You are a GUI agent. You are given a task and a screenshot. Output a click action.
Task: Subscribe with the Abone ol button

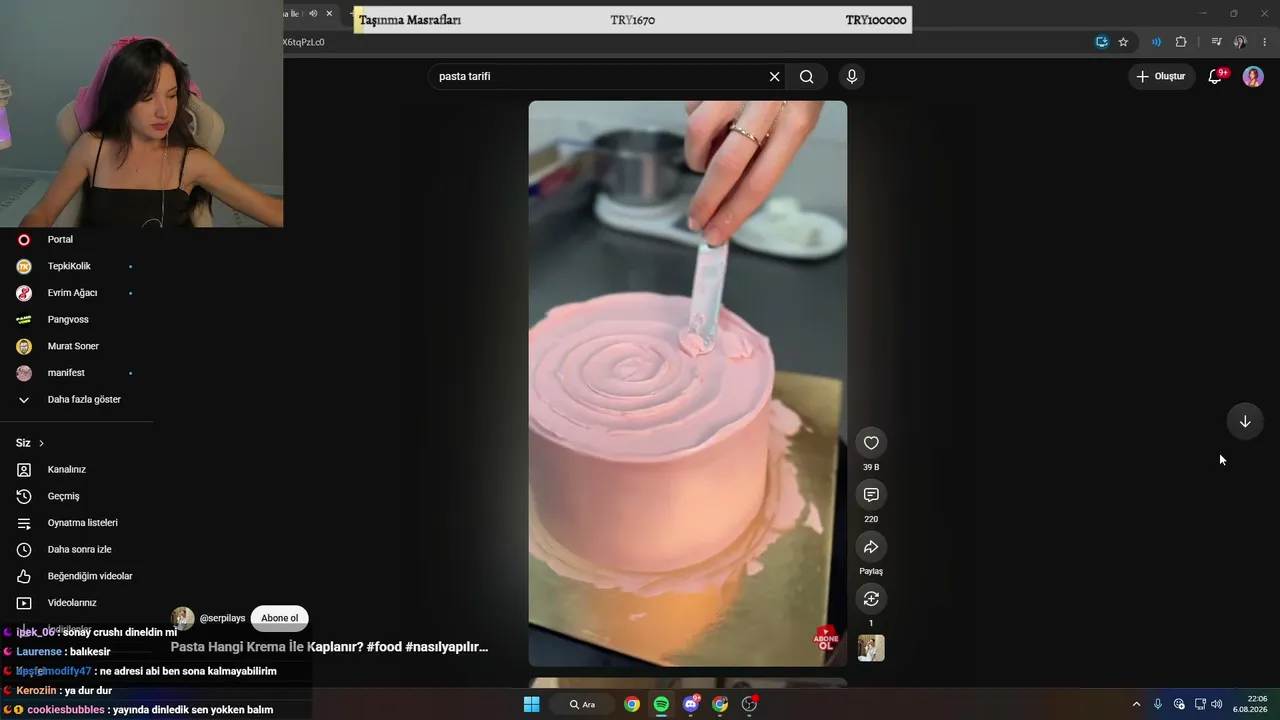pyautogui.click(x=280, y=618)
